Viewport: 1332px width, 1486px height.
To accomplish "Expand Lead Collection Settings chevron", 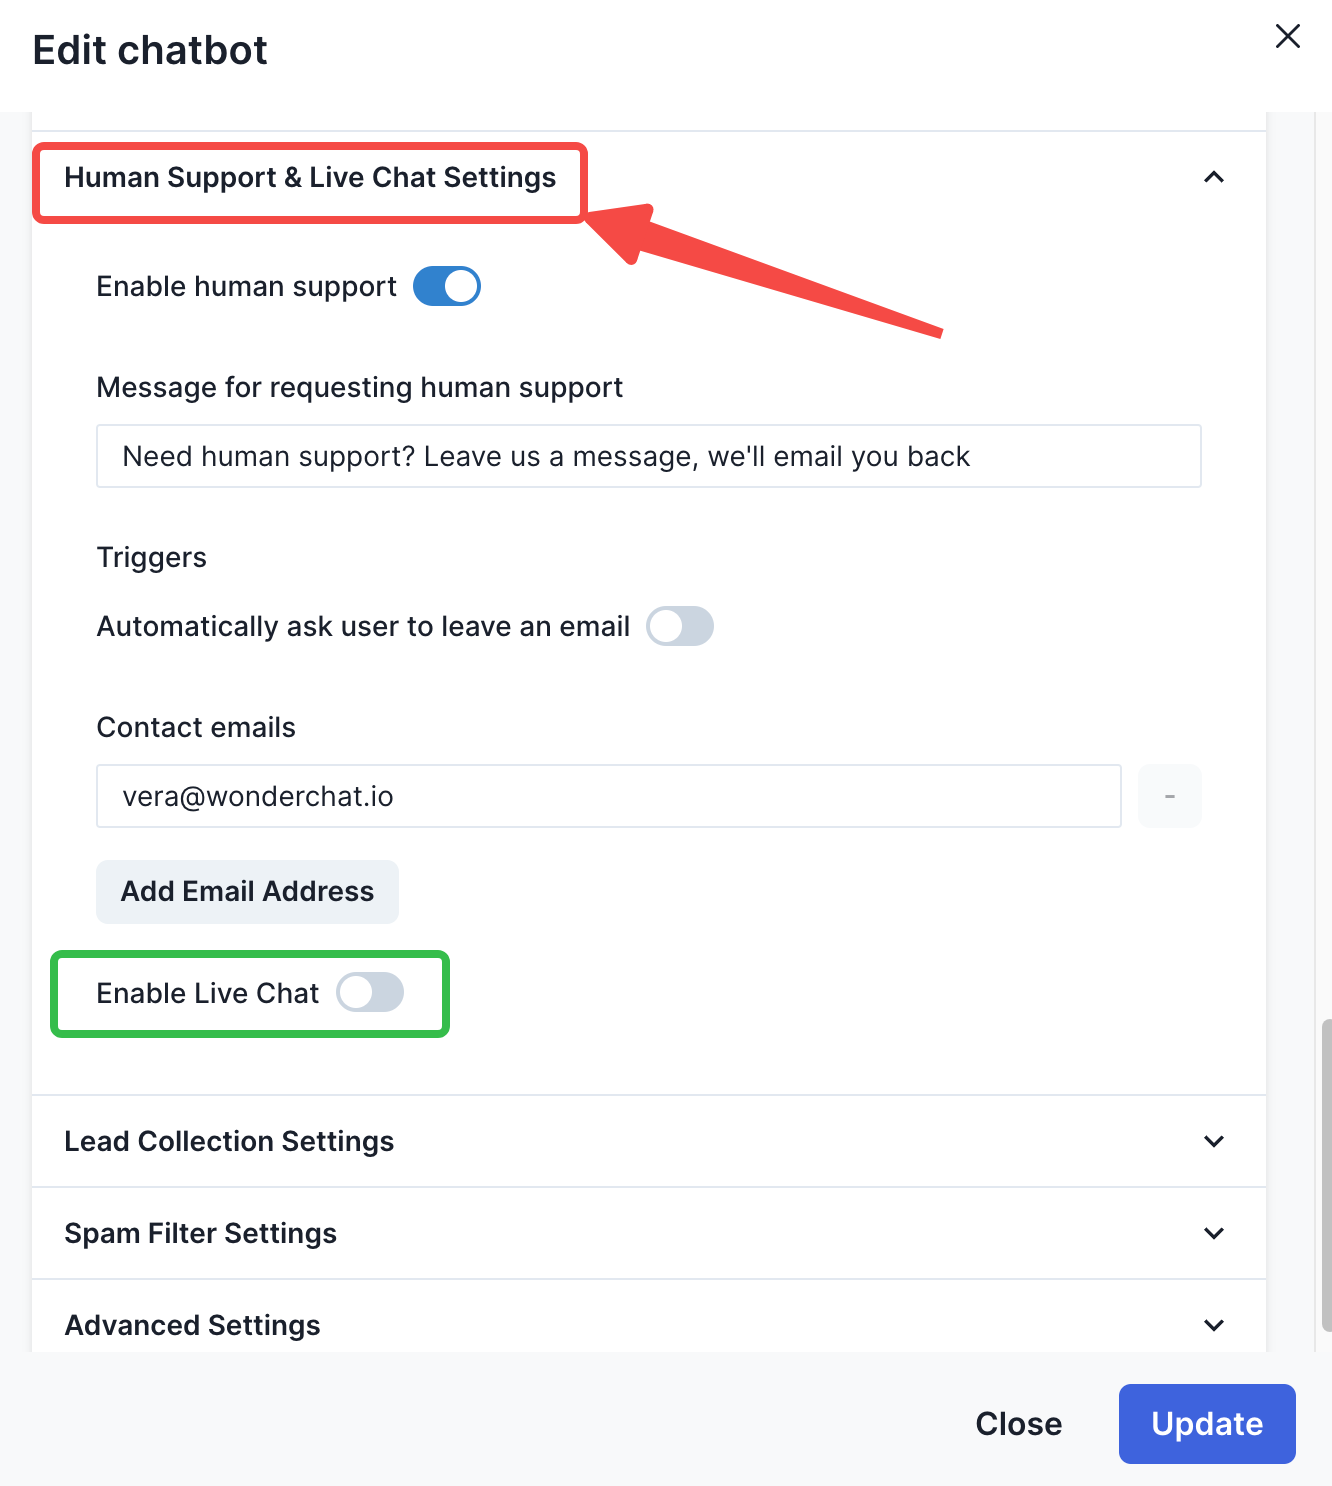I will [1214, 1141].
